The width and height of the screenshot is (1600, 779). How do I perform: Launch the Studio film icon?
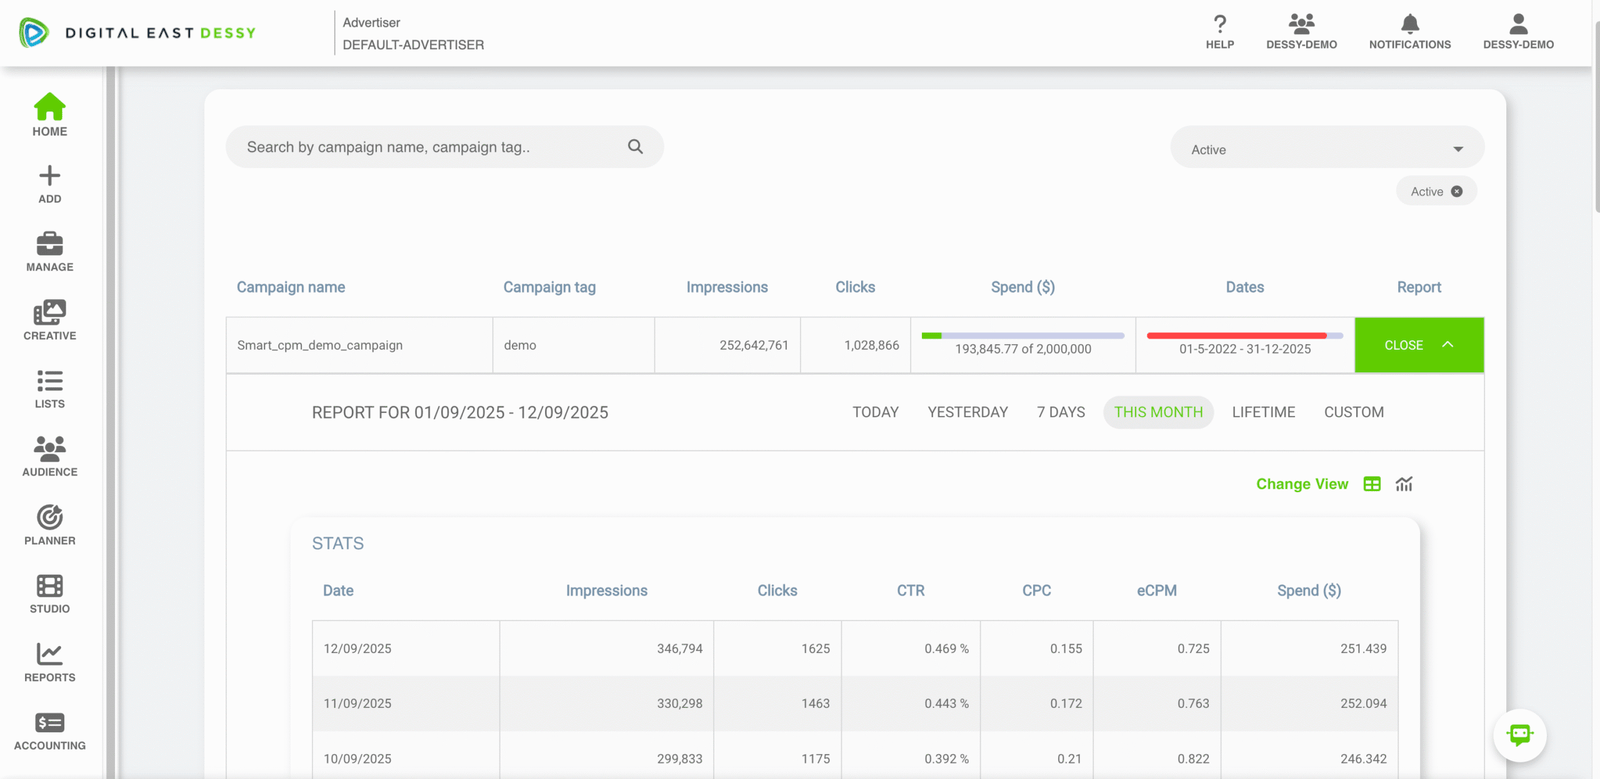pyautogui.click(x=49, y=593)
